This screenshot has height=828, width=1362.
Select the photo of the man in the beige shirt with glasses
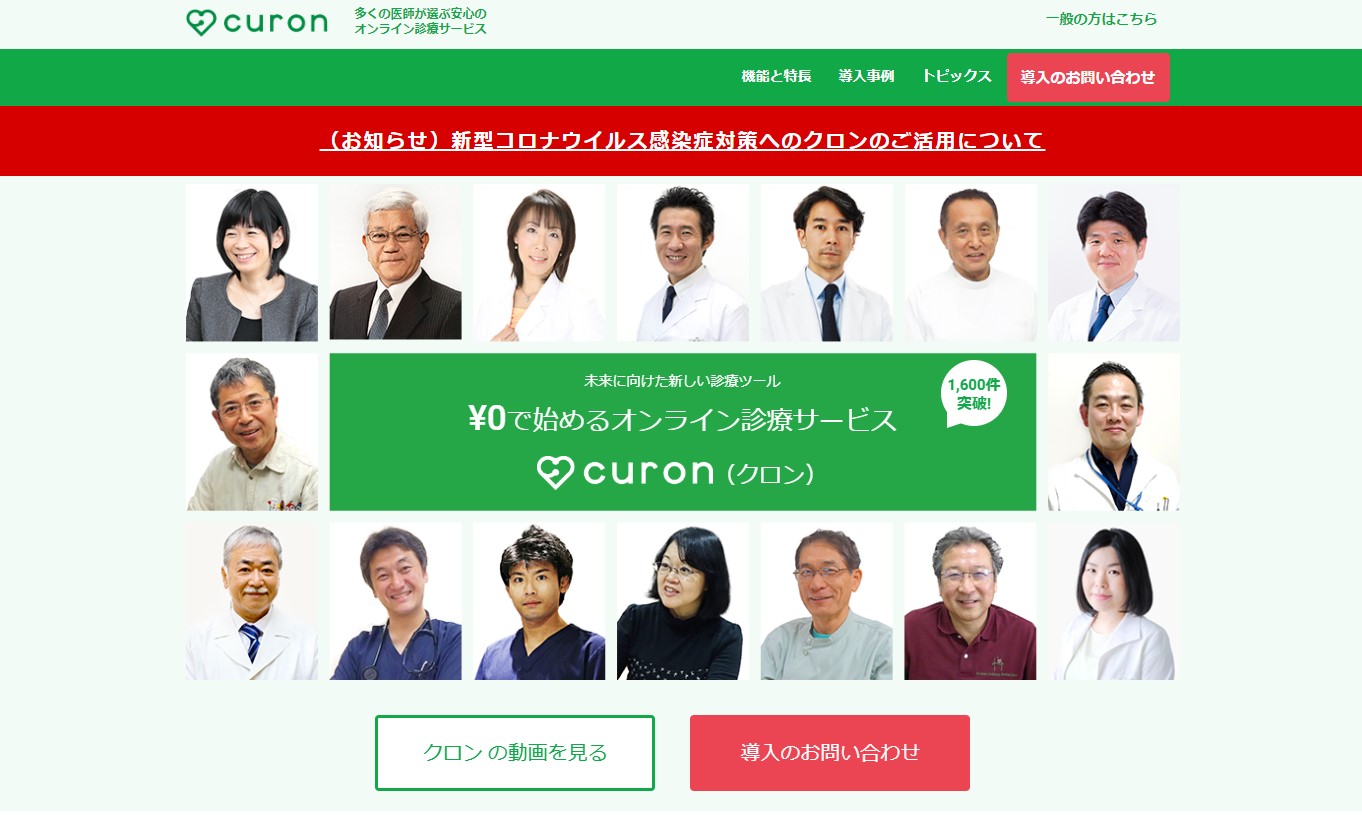point(252,432)
